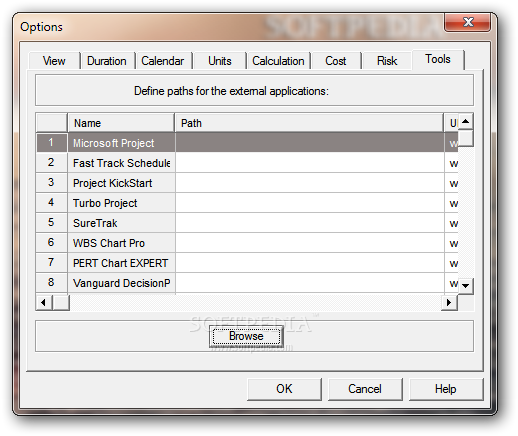Click the horizontal scrollbar thumb
The height and width of the screenshot is (436, 518).
pyautogui.click(x=61, y=303)
